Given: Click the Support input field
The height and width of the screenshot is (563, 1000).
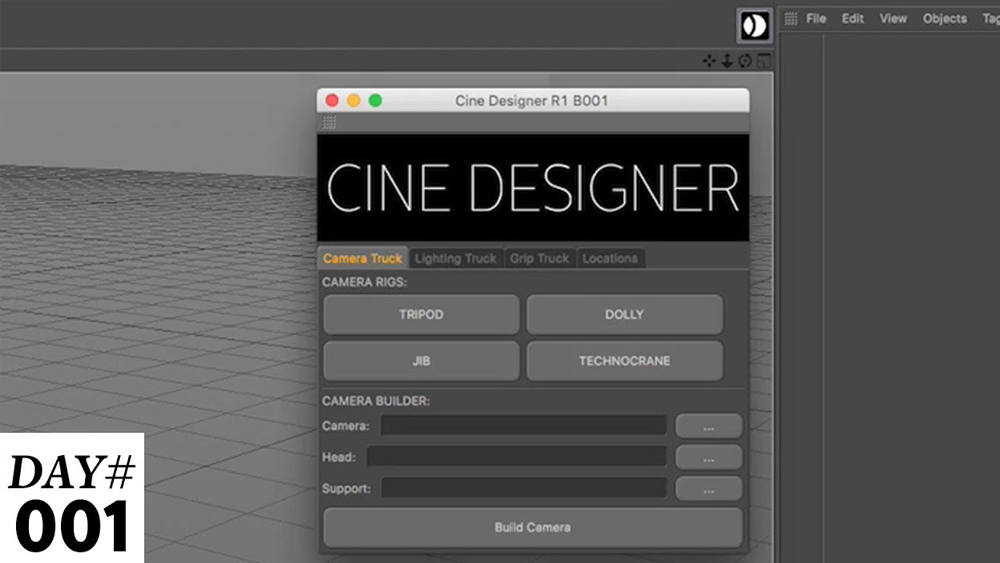Looking at the screenshot, I should pyautogui.click(x=524, y=488).
